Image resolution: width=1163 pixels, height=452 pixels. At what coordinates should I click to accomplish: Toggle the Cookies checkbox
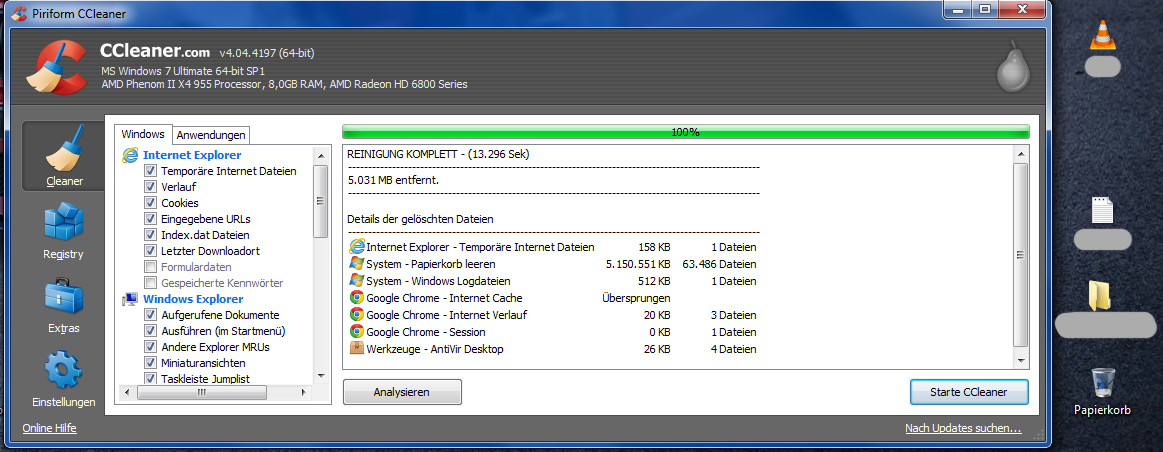151,203
